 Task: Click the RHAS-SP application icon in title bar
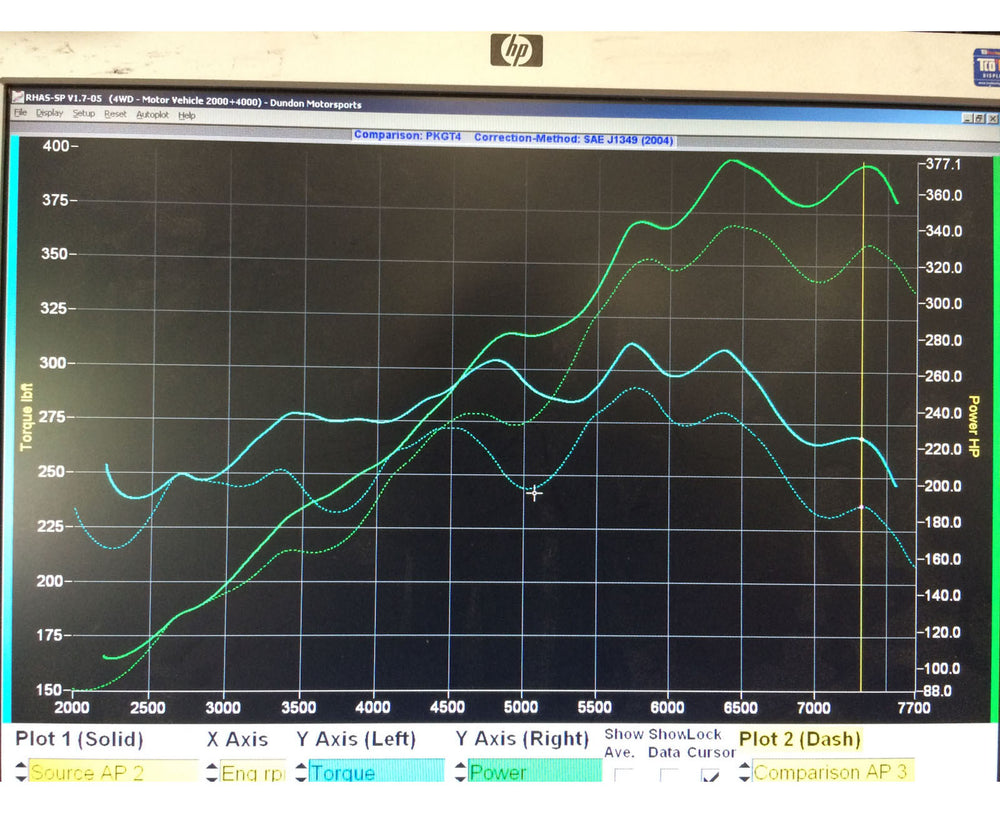coord(17,102)
